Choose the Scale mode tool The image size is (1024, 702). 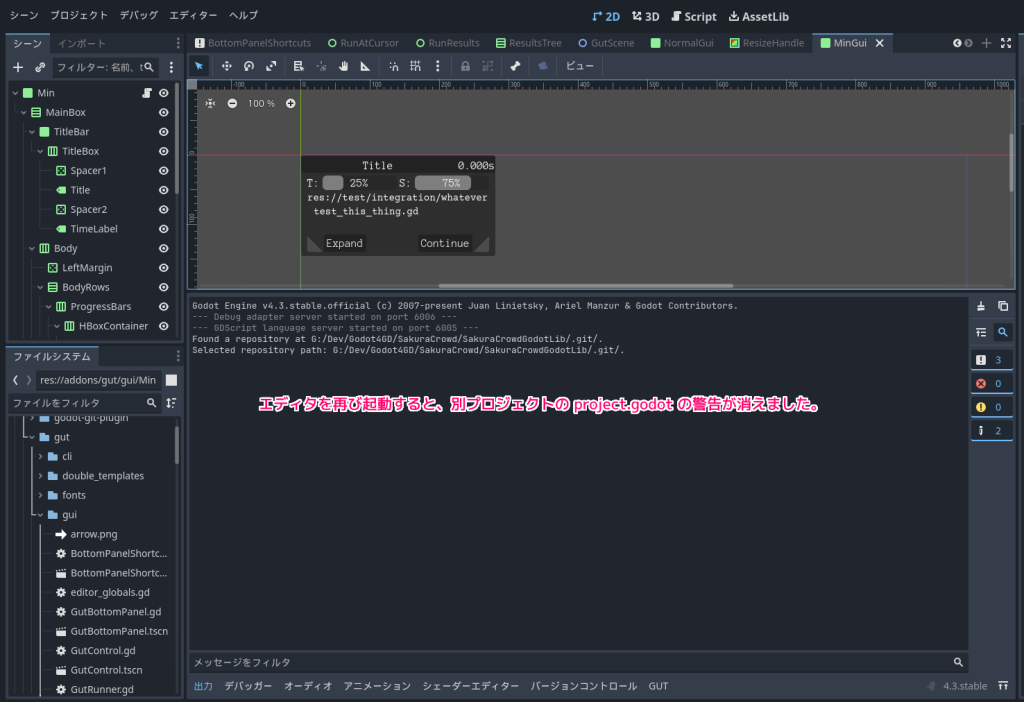pyautogui.click(x=271, y=66)
